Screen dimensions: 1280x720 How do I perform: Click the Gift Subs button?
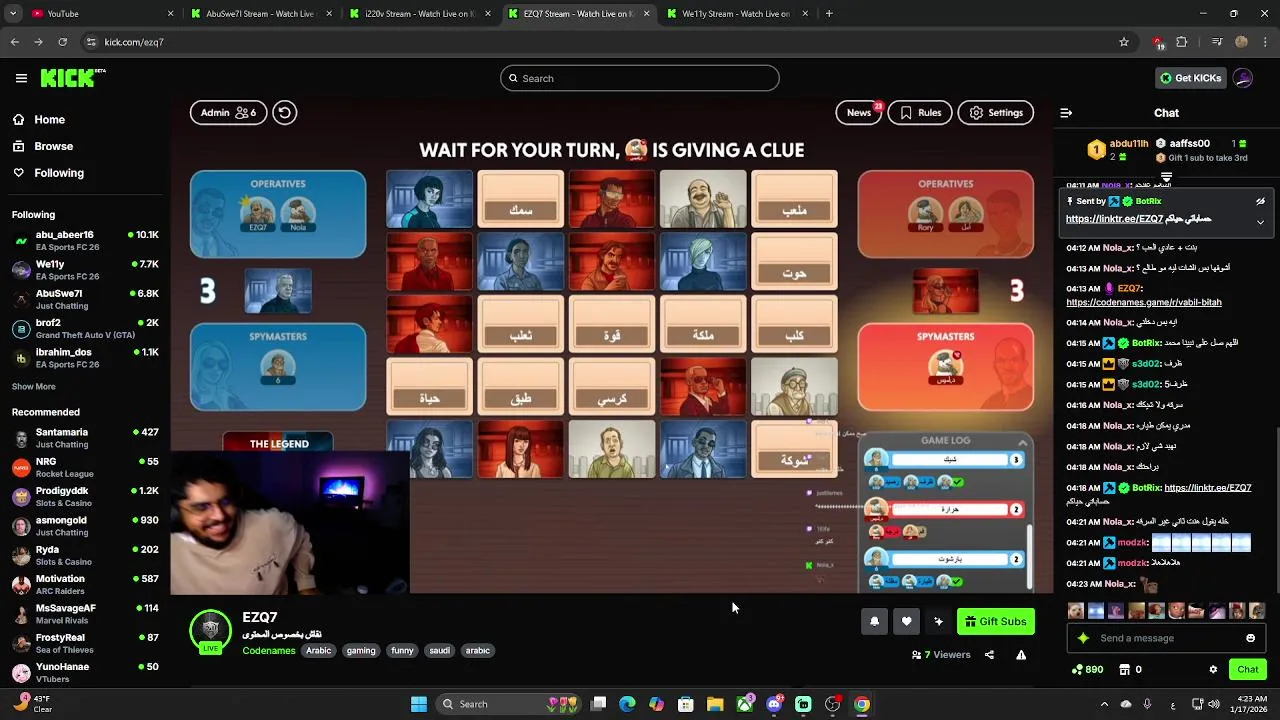pos(995,622)
